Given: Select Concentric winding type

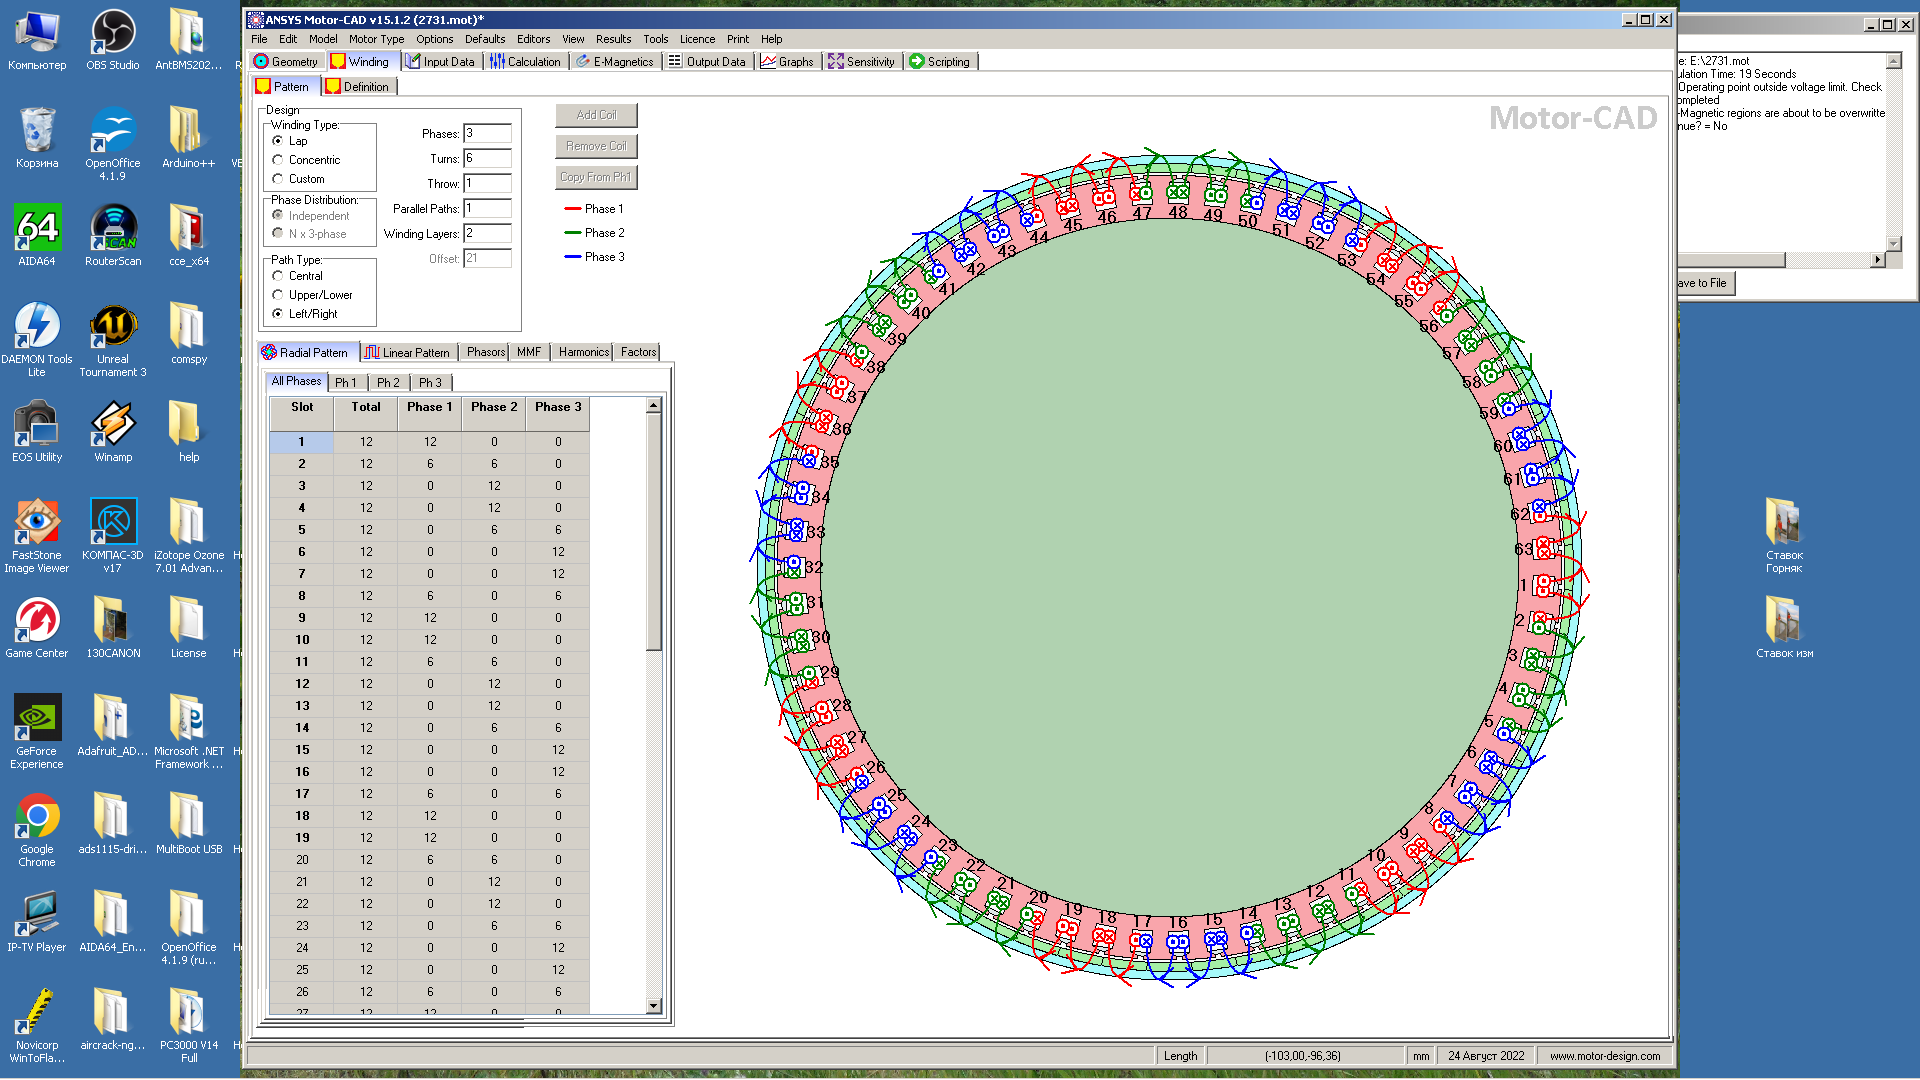Looking at the screenshot, I should [278, 160].
